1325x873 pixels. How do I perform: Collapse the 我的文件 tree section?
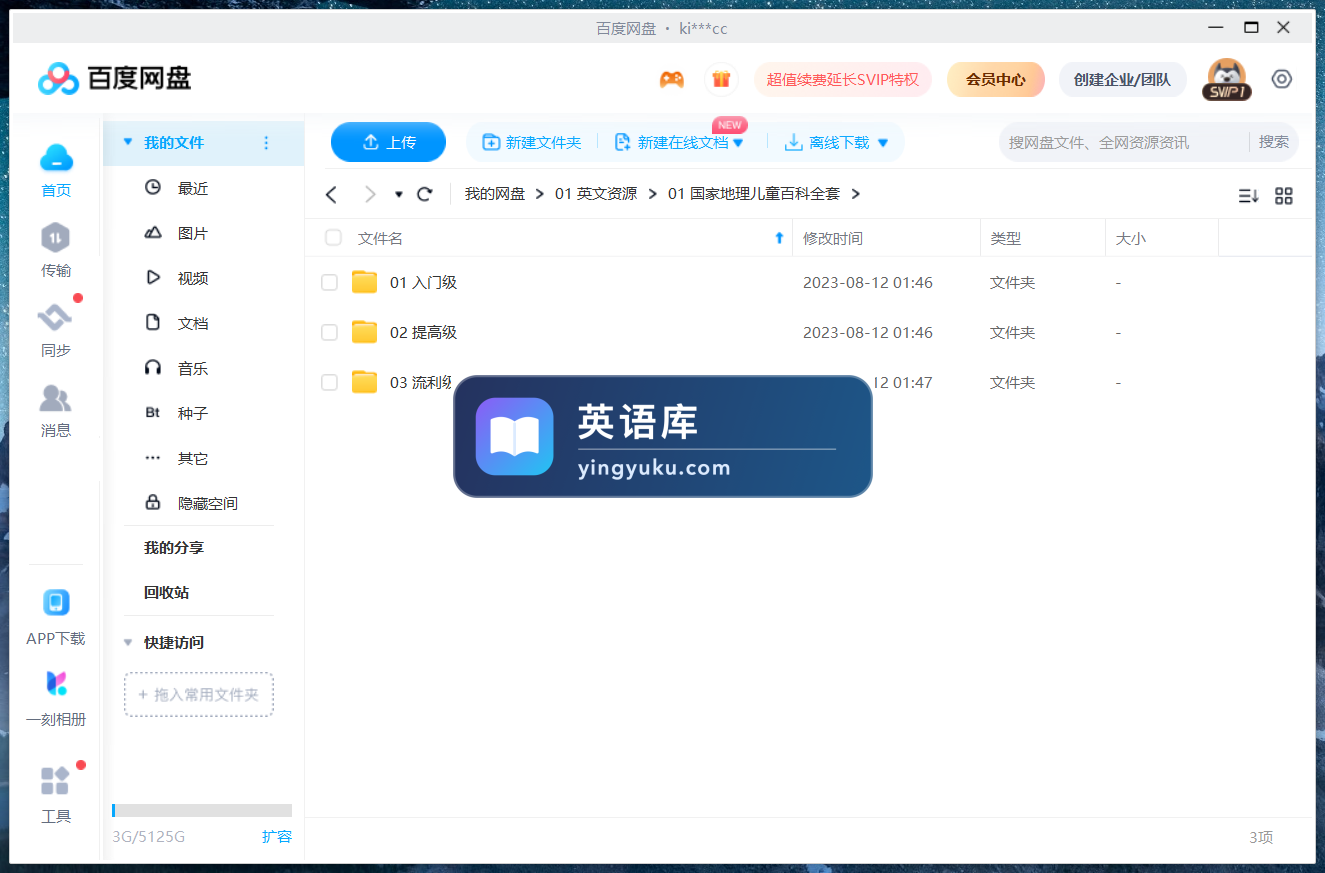tap(127, 143)
